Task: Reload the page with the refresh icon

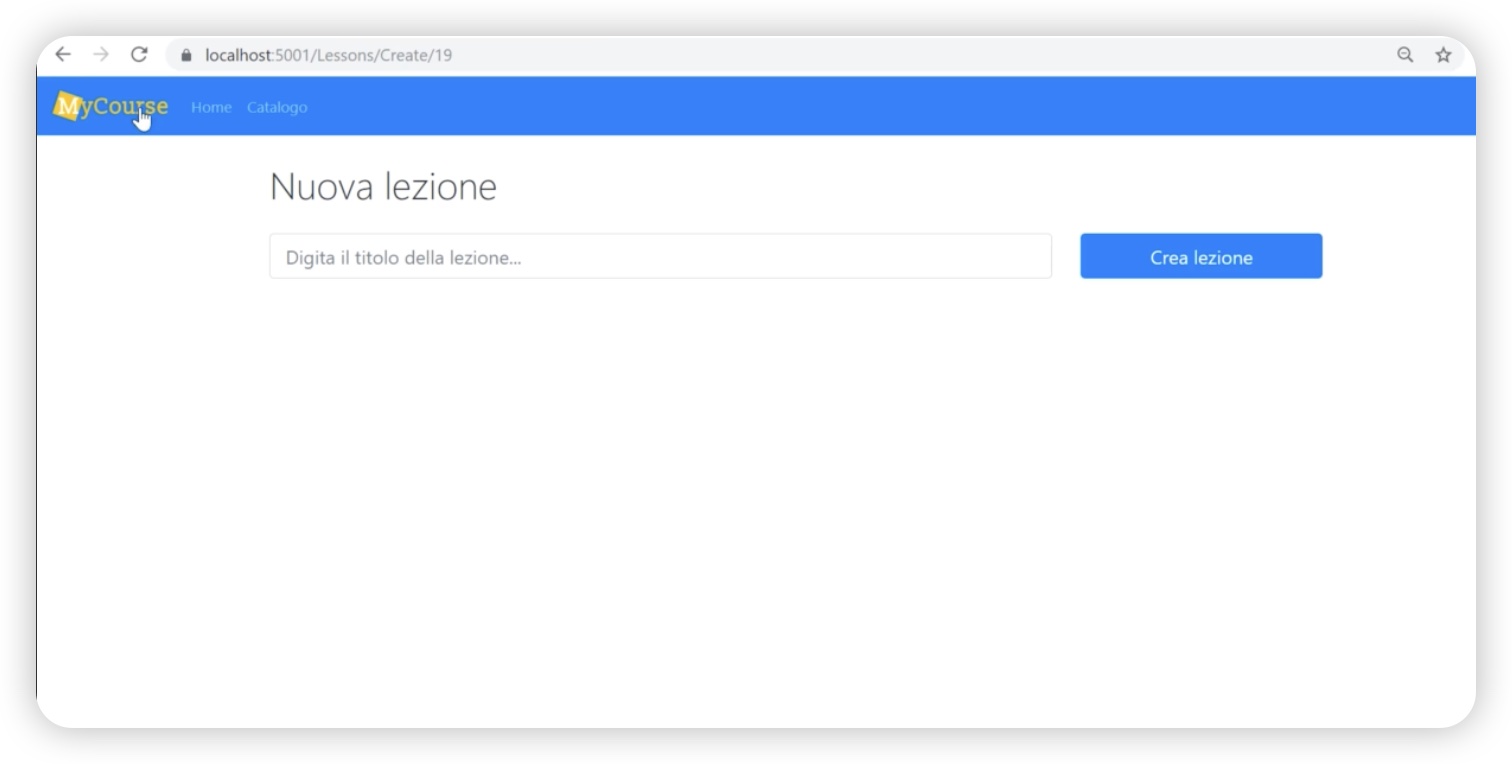Action: tap(139, 55)
